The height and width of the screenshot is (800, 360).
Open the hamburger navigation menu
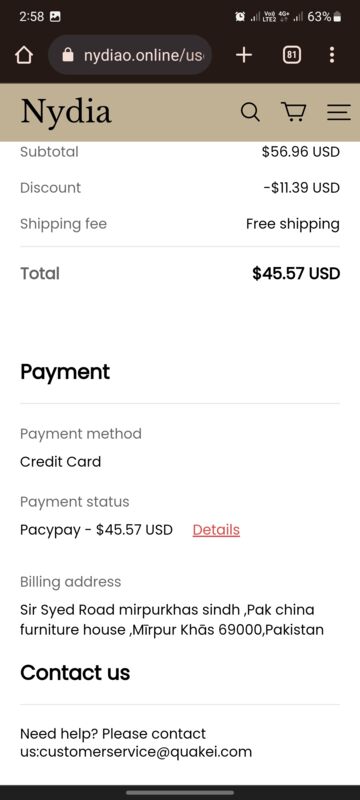point(339,112)
